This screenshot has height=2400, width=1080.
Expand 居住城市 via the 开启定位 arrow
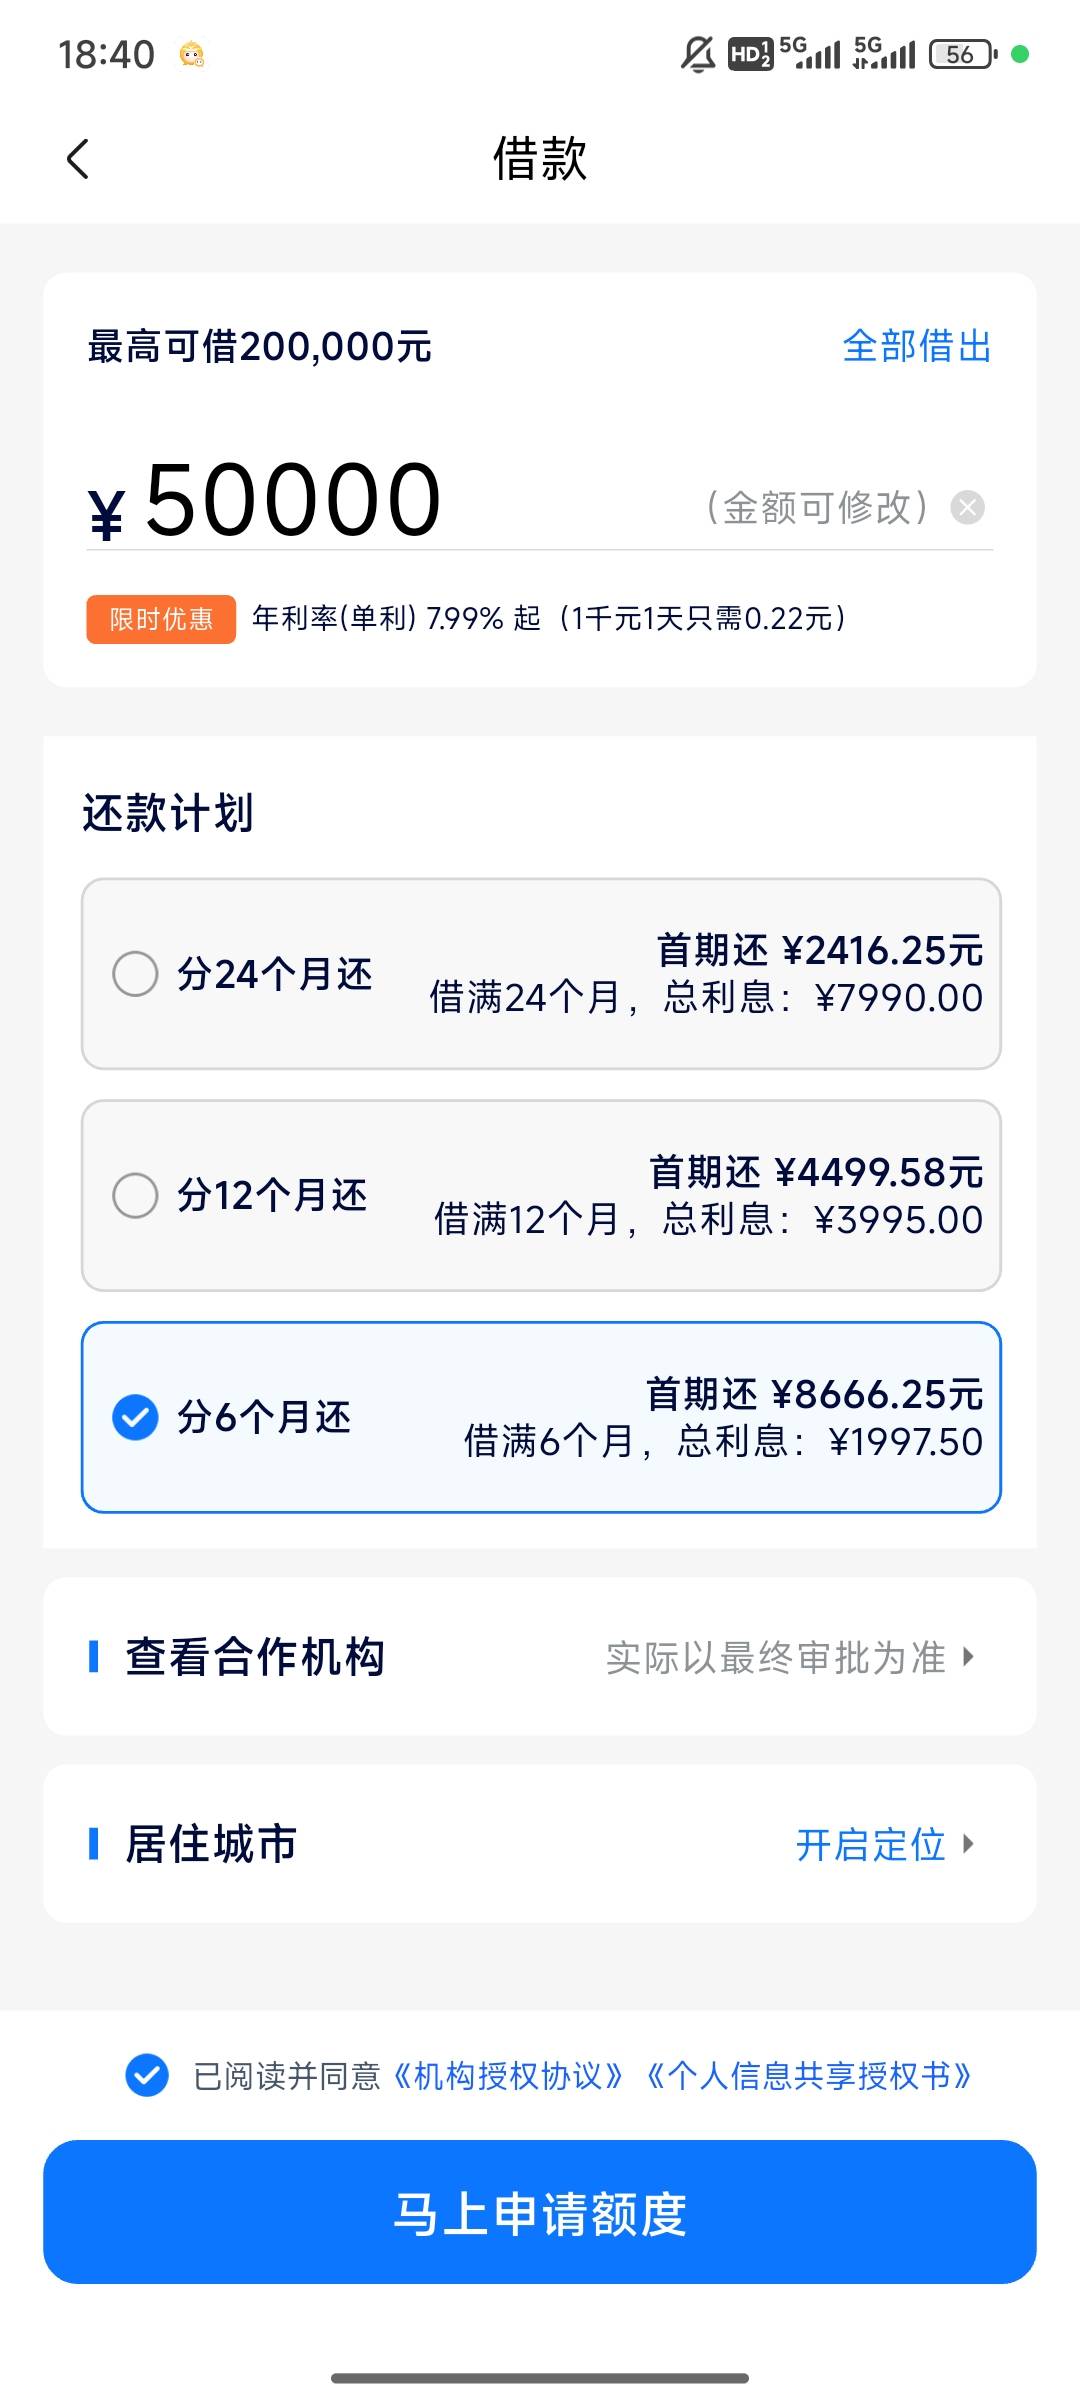click(968, 1843)
